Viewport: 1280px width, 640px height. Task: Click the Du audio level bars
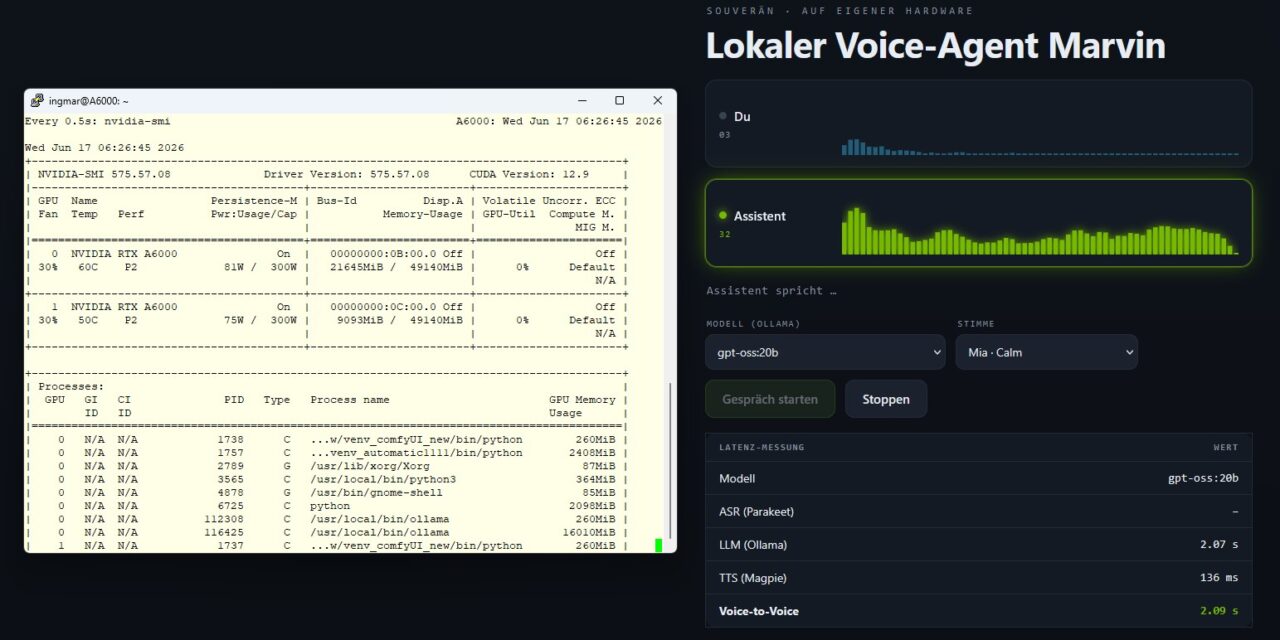pos(1040,147)
